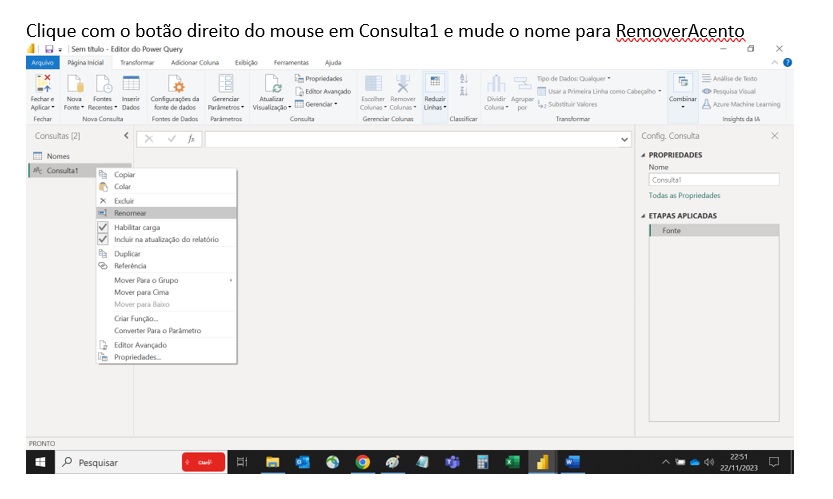Click Todas as Propriedades link
Viewport: 833px width, 499px height.
684,196
